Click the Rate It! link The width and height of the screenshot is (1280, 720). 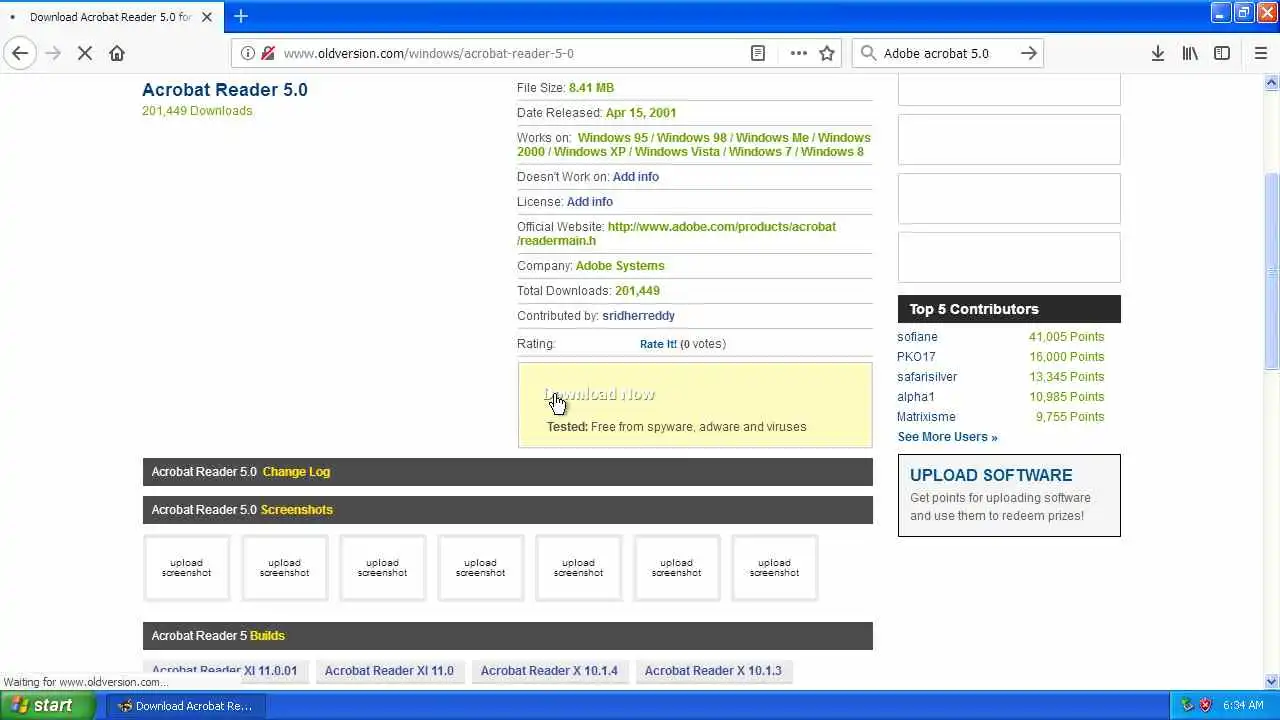point(658,344)
